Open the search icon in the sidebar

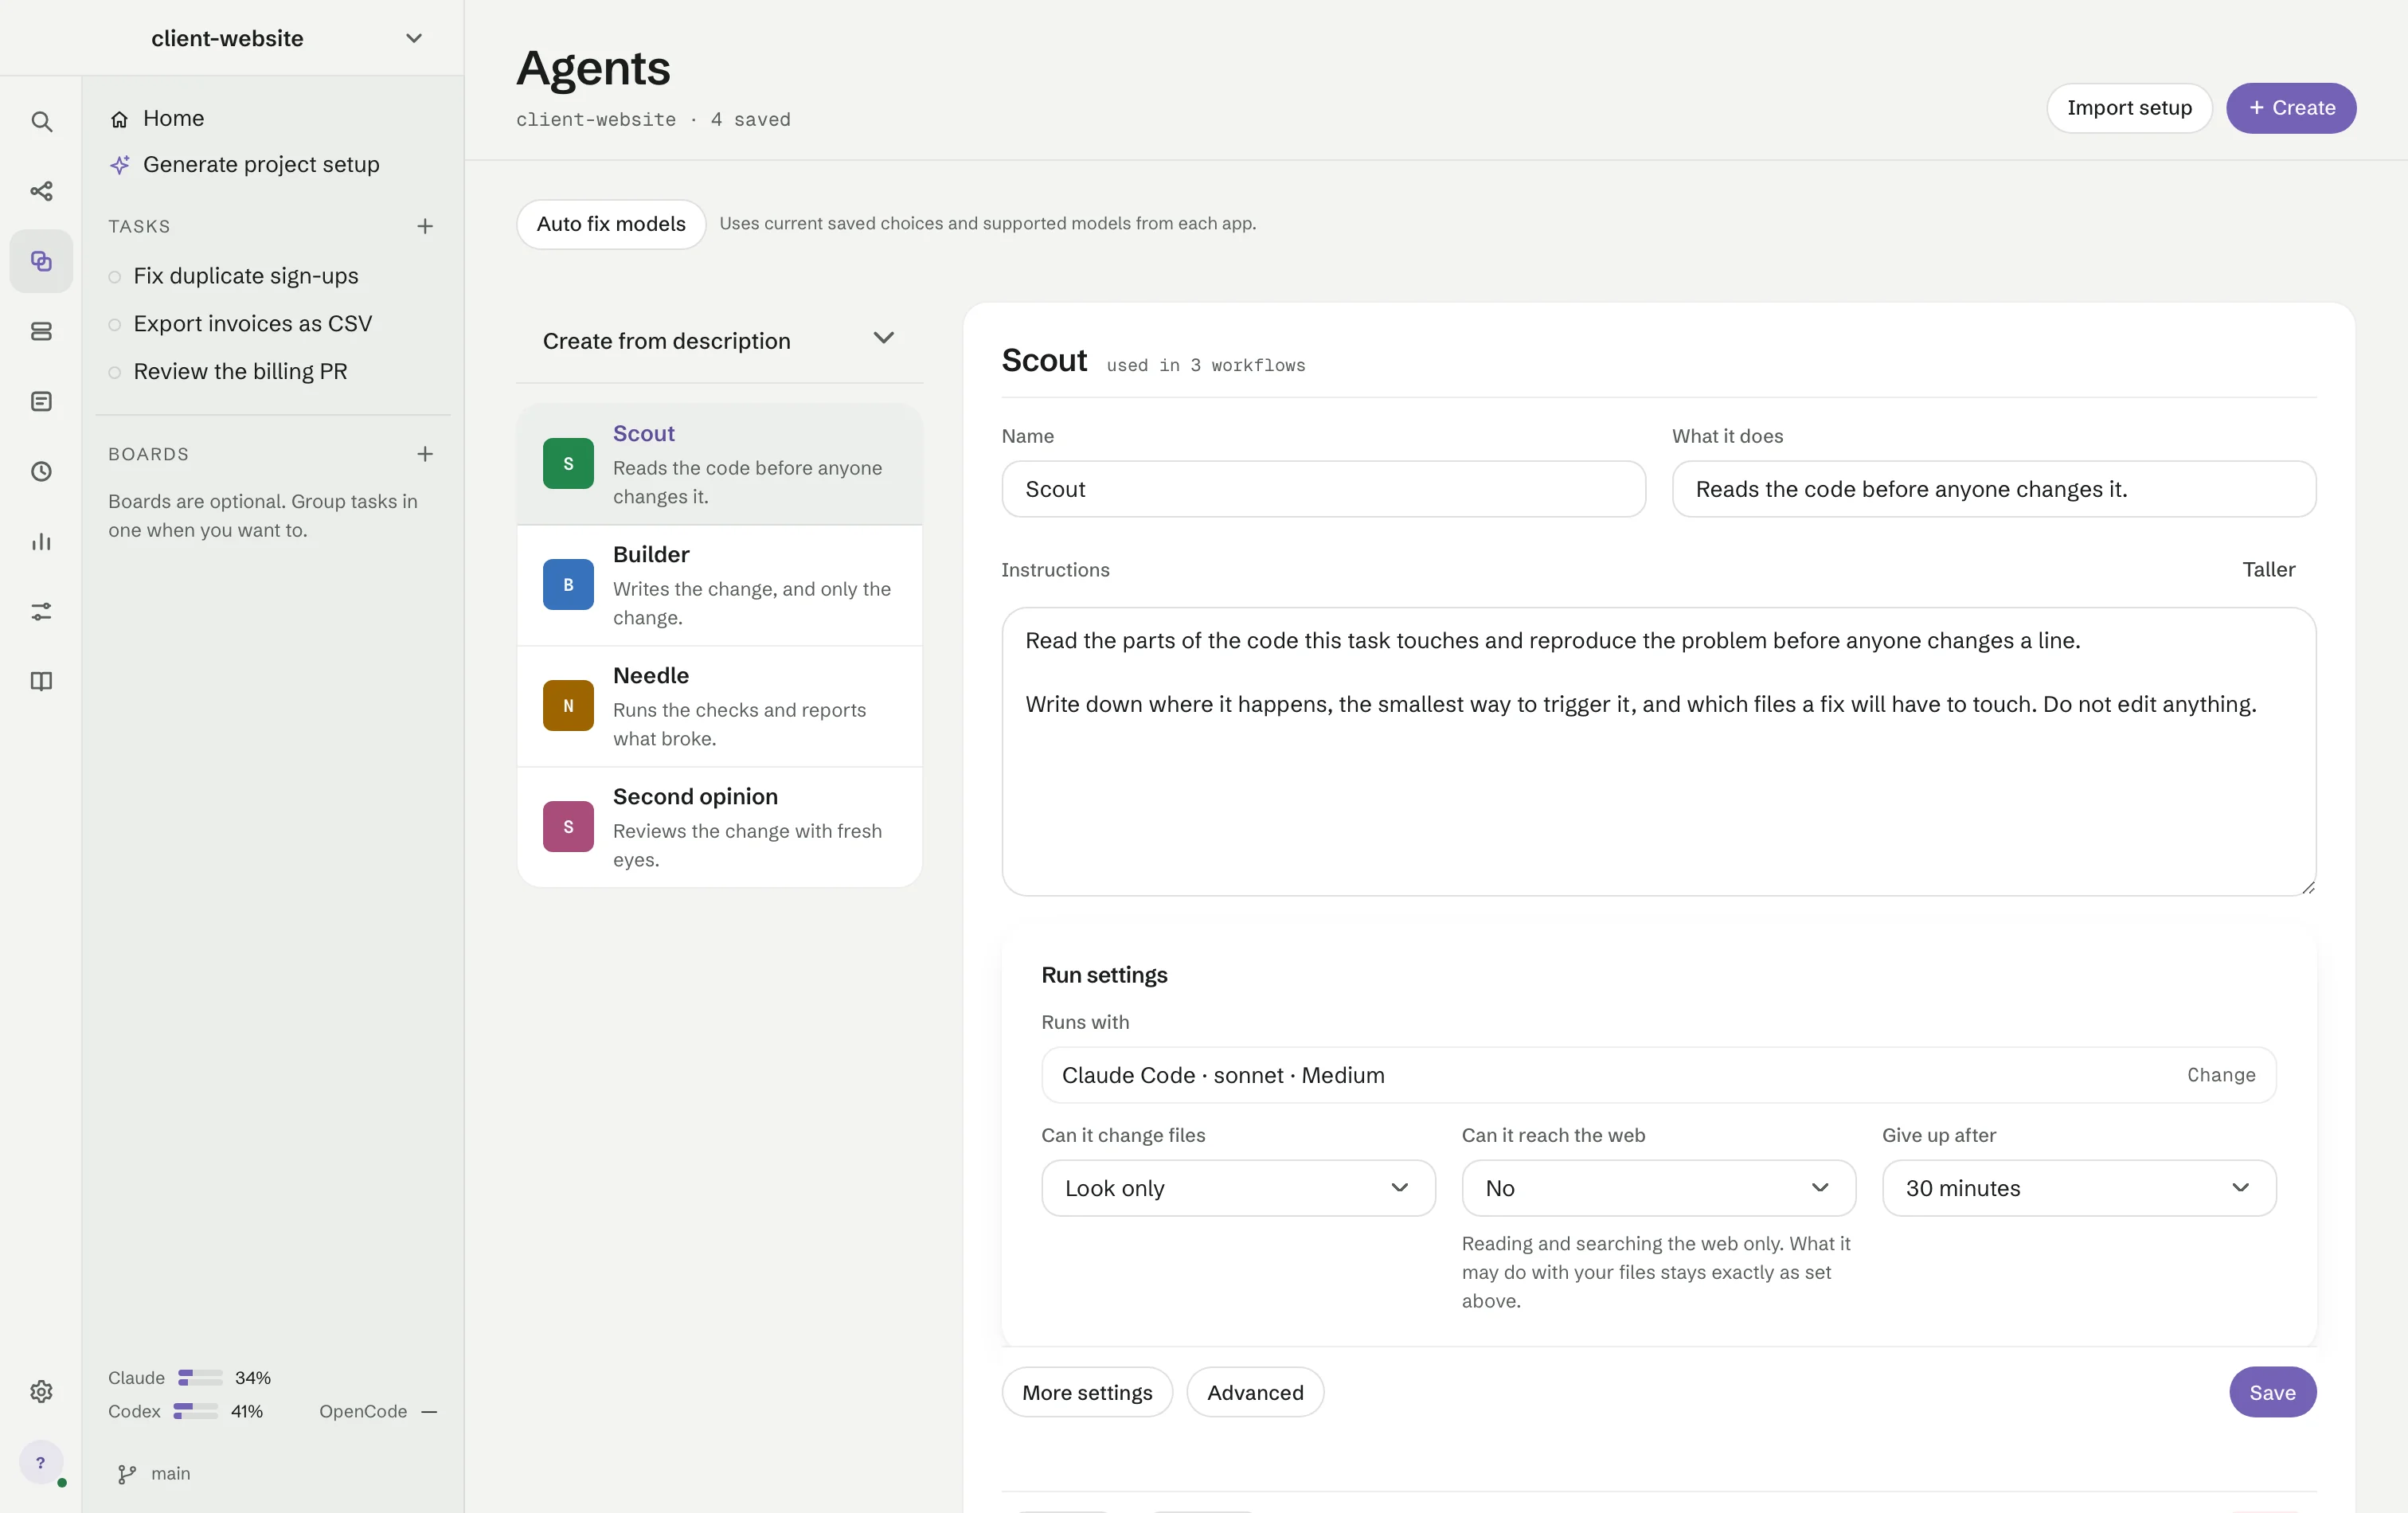(x=41, y=121)
